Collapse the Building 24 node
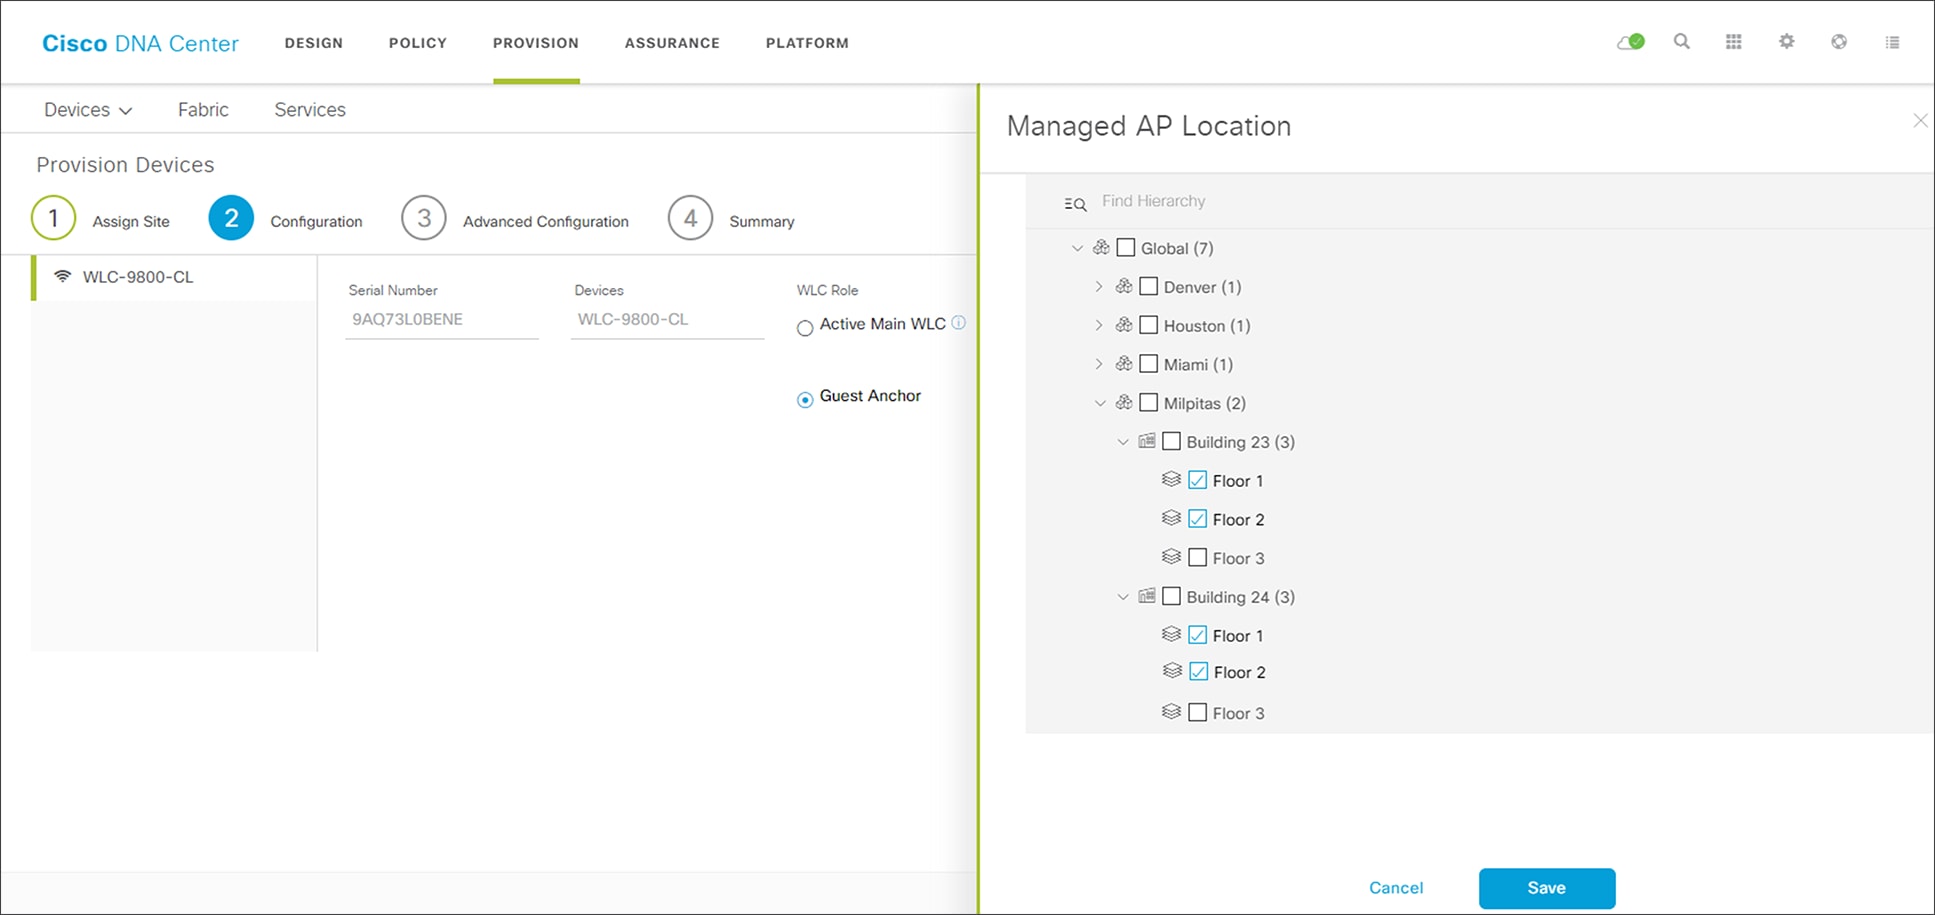Image resolution: width=1935 pixels, height=915 pixels. pyautogui.click(x=1123, y=597)
